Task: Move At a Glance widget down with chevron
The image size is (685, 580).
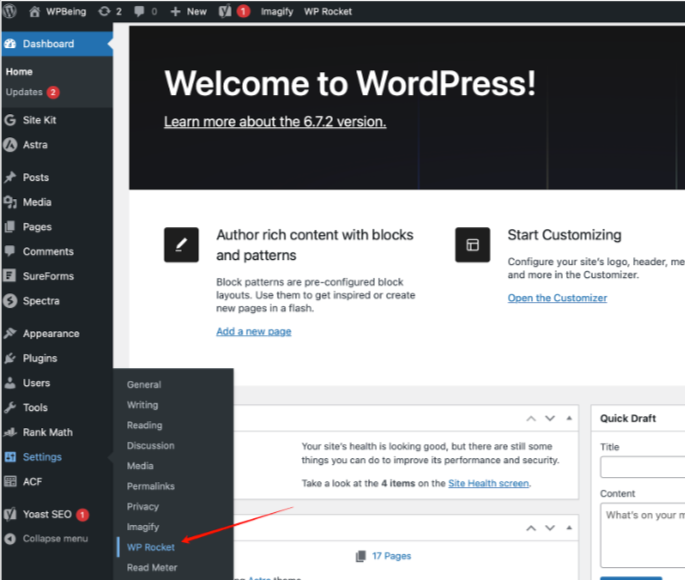Action: (x=550, y=528)
